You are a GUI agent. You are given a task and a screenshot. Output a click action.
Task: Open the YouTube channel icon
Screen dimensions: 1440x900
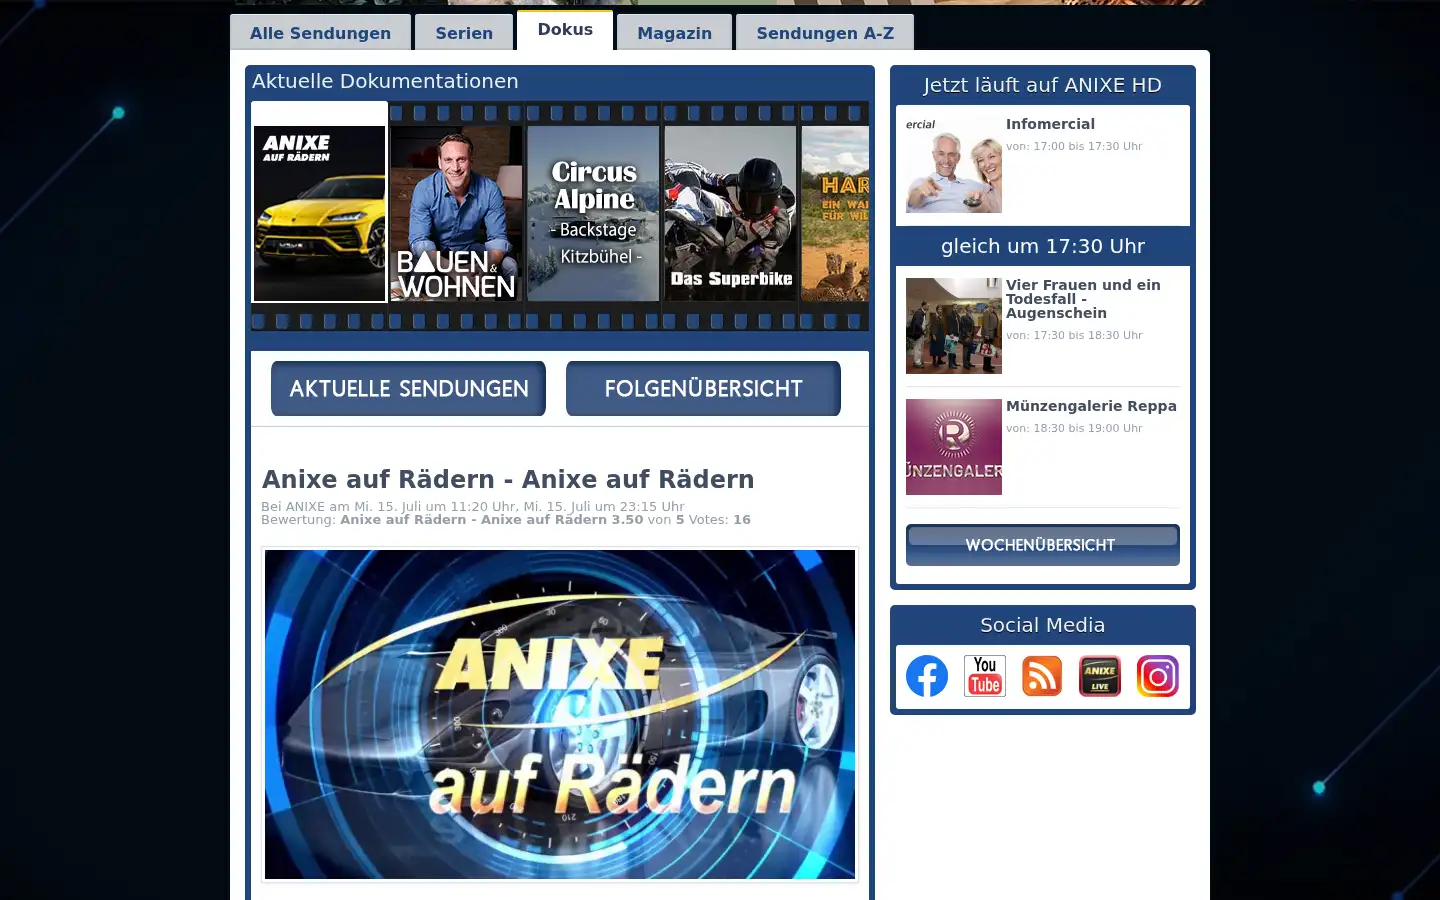point(985,676)
